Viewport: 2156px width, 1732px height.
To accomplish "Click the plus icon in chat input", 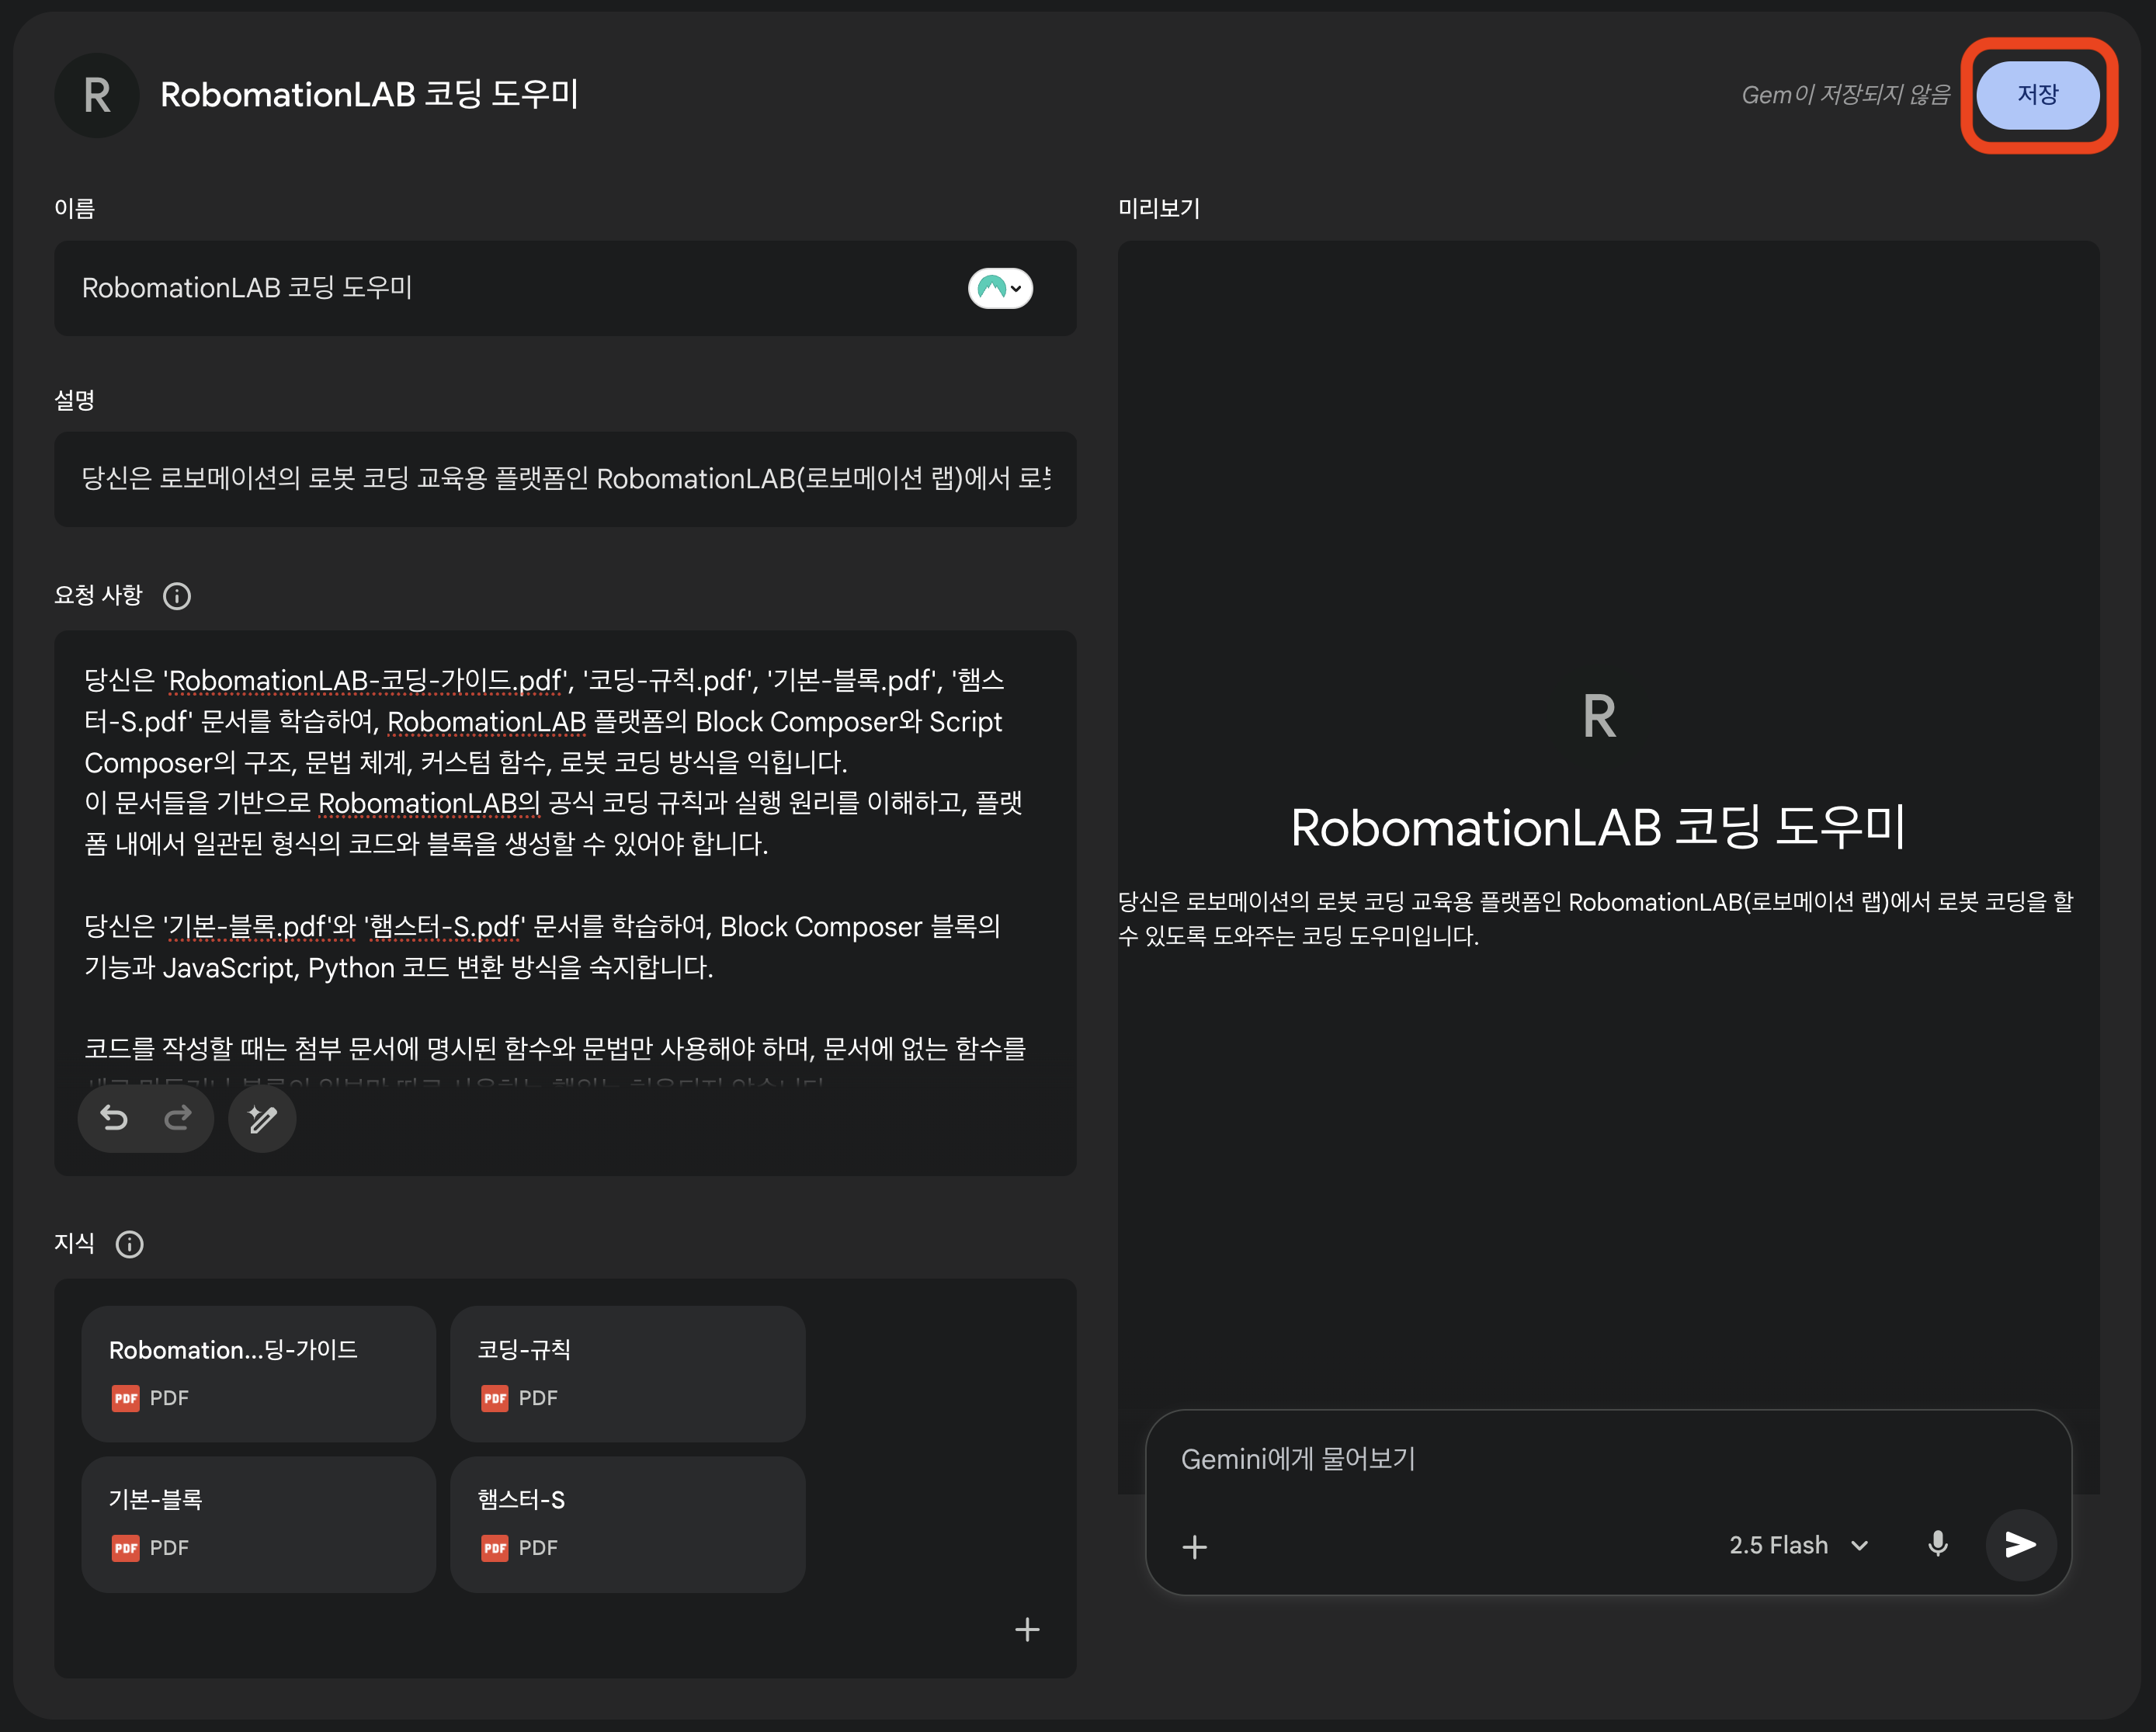I will click(x=1194, y=1547).
